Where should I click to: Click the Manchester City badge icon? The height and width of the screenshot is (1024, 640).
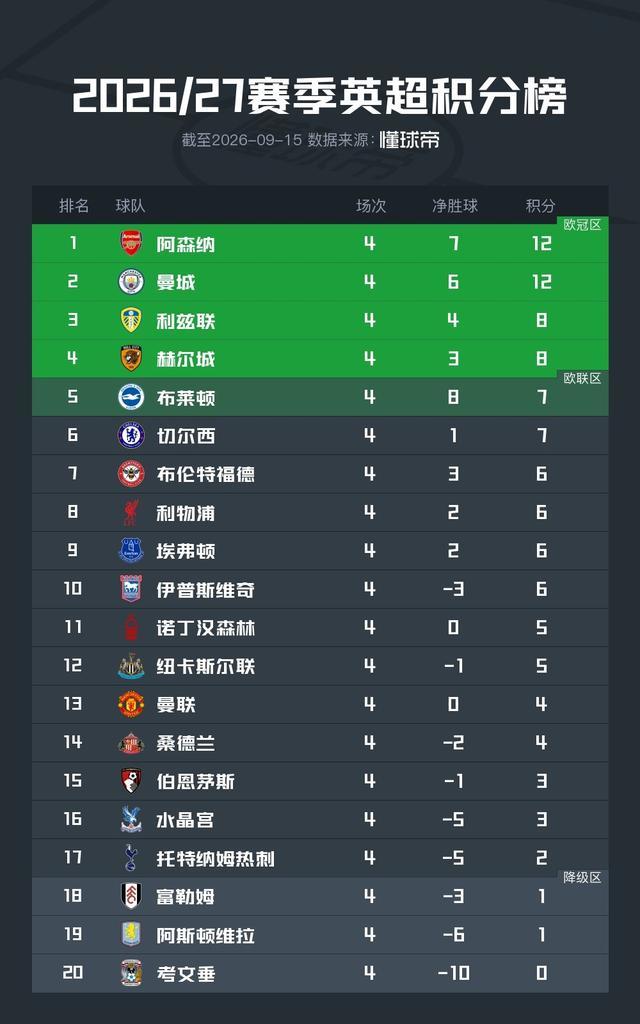(131, 282)
